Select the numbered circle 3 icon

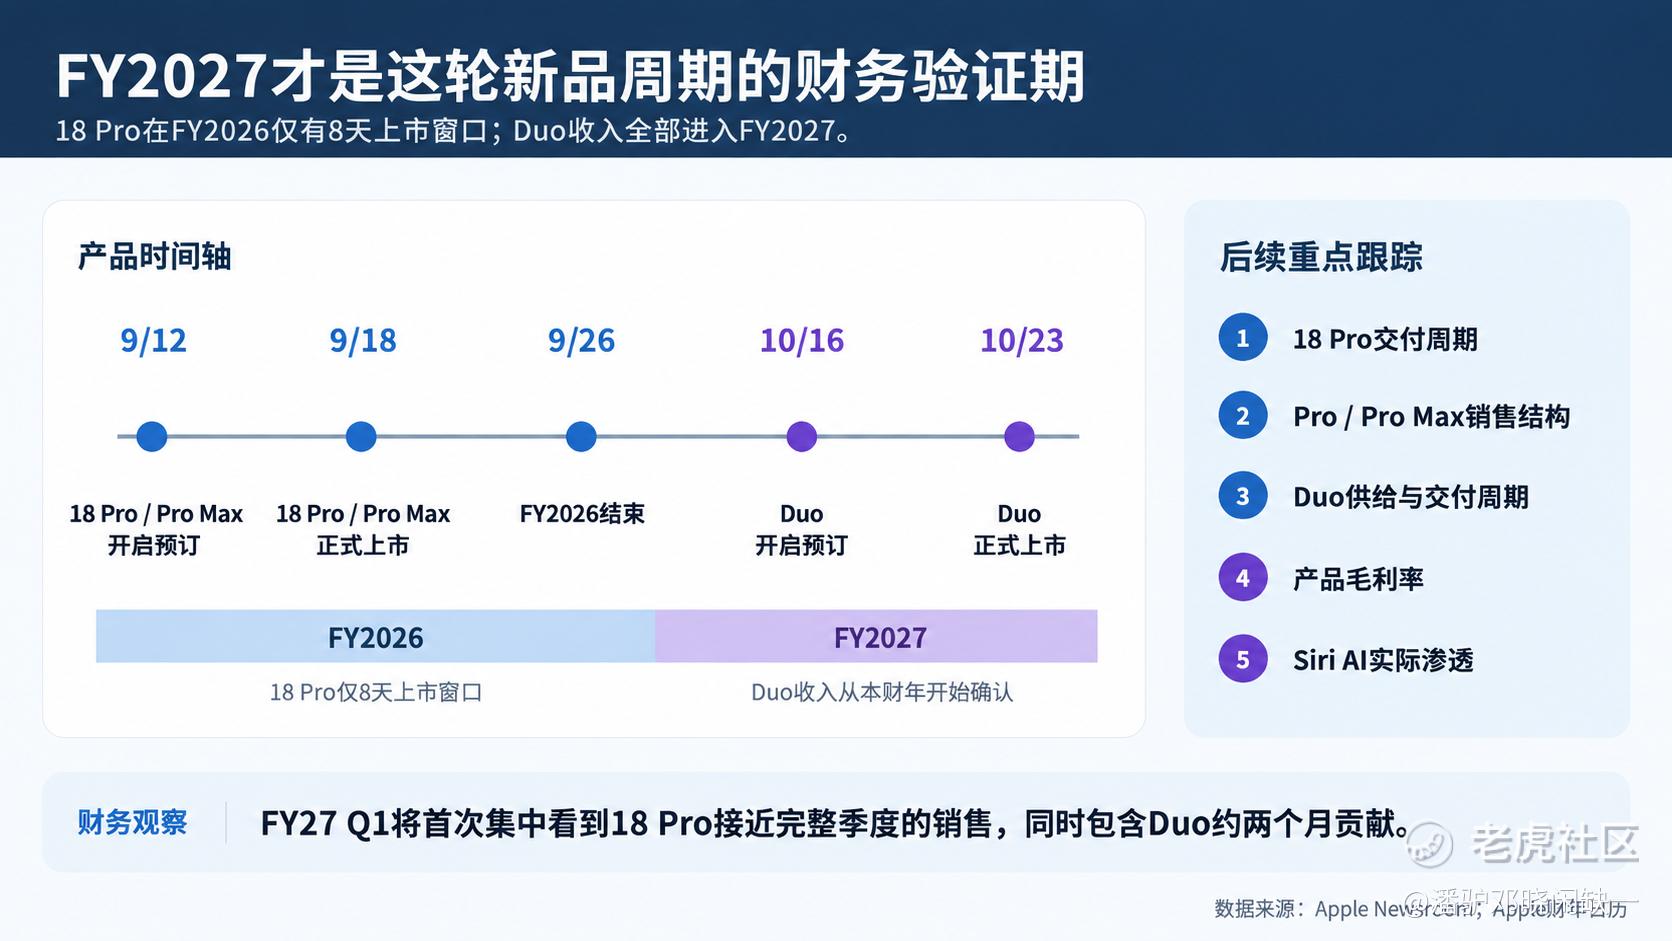click(x=1243, y=496)
